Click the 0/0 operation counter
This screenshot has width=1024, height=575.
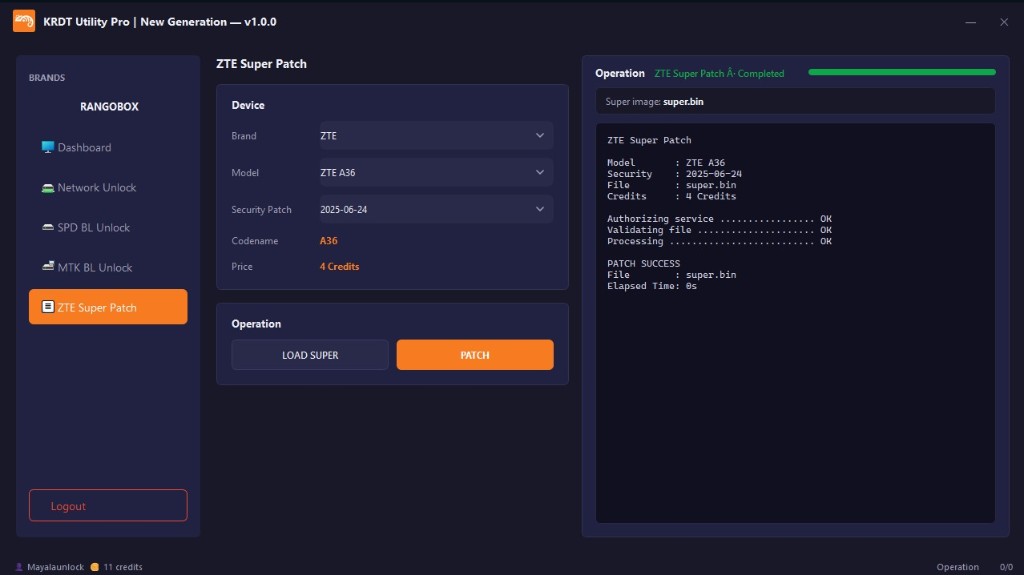point(1006,567)
